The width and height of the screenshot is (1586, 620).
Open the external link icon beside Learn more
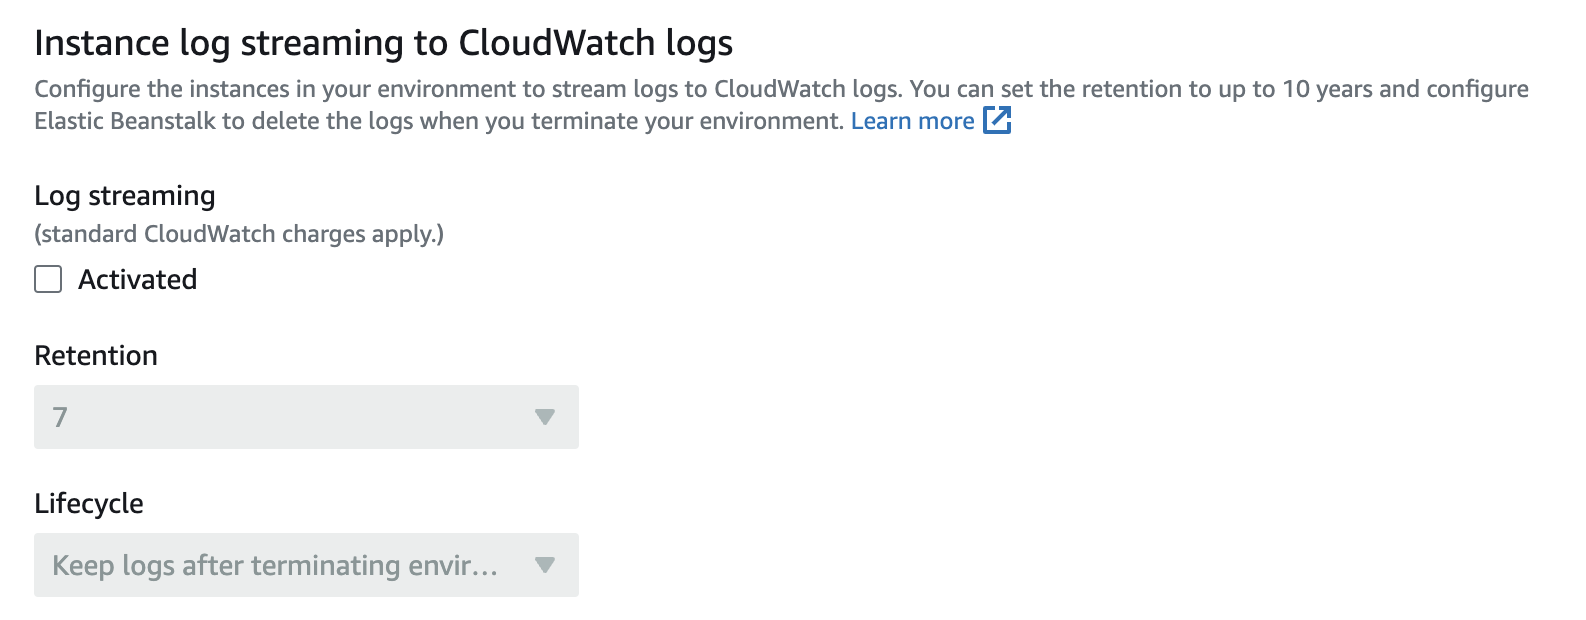997,121
